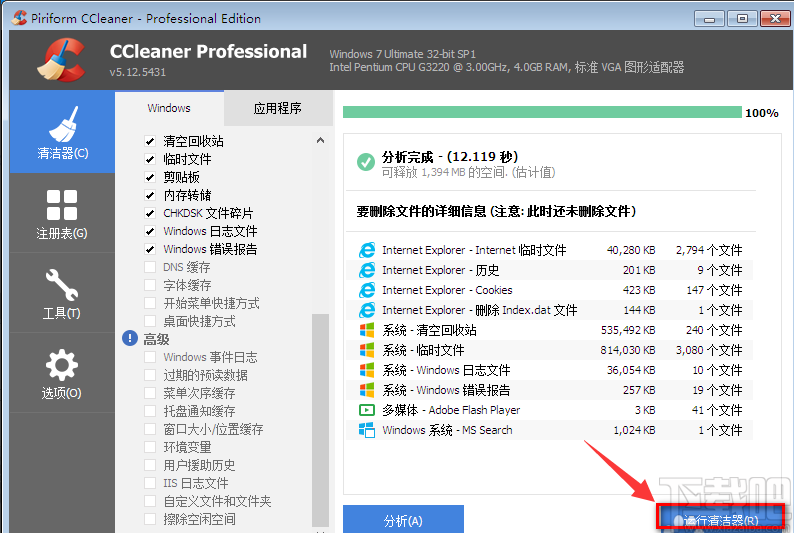Open the Tools (工具) section
This screenshot has height=533, width=794.
[x=62, y=293]
